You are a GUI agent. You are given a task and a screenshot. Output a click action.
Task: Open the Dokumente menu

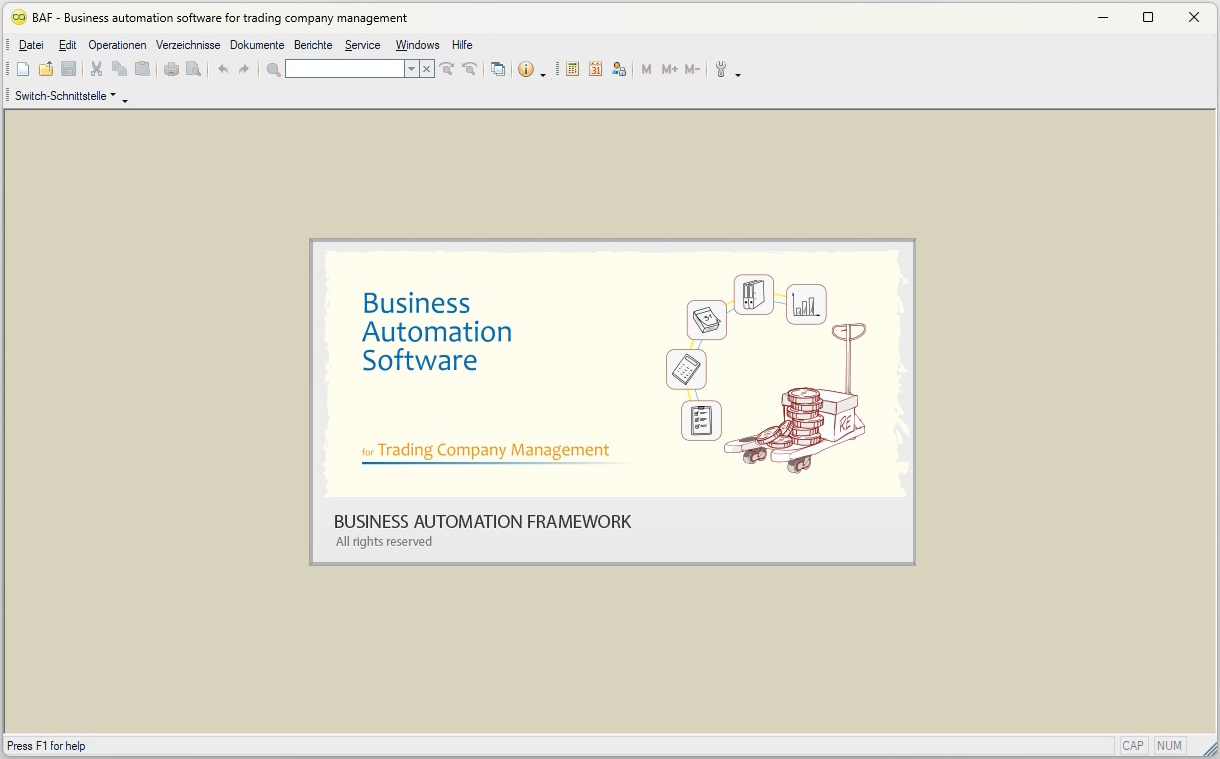257,45
